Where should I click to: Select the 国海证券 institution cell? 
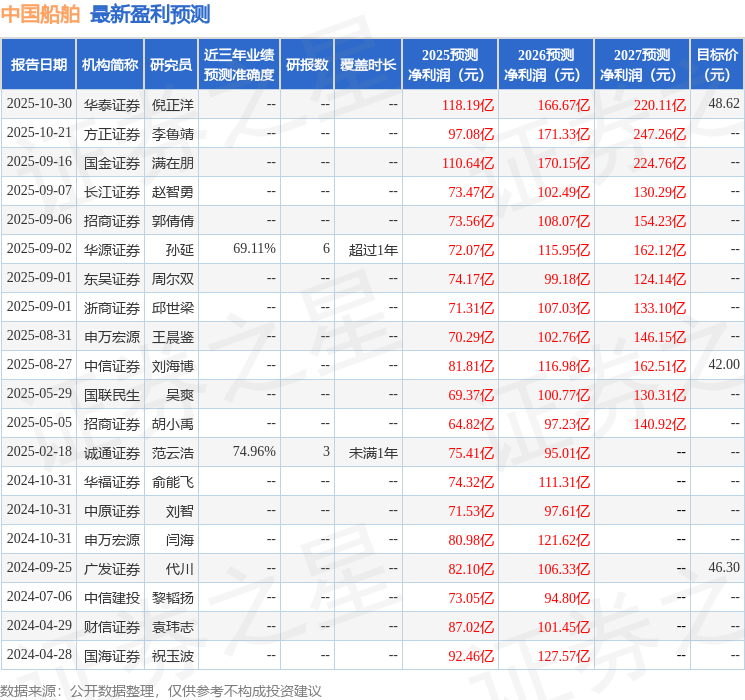[112, 656]
